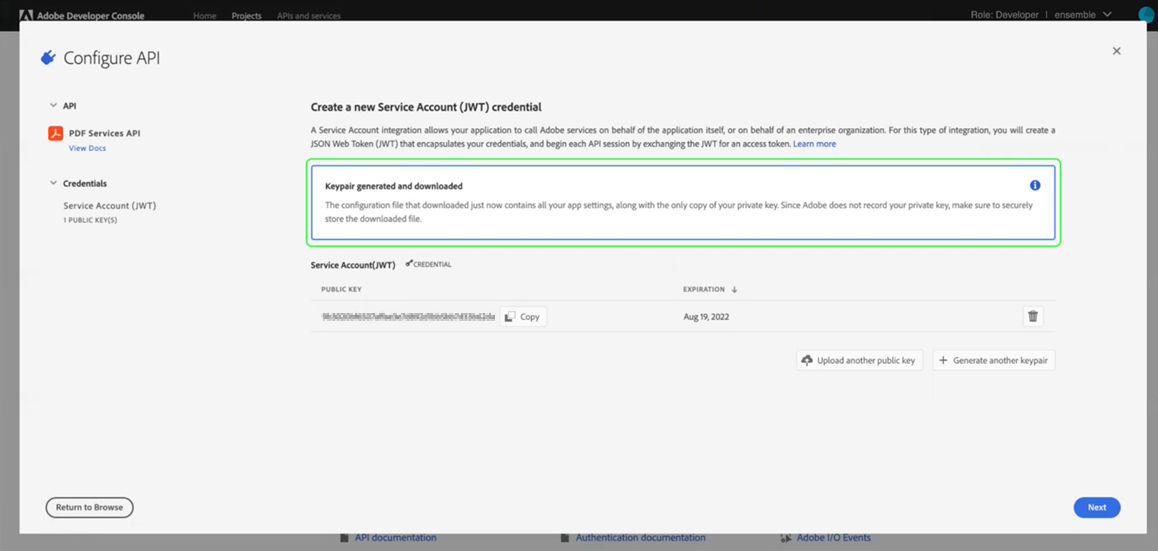Open Adobe I/O Events link in background
Image resolution: width=1158 pixels, height=551 pixels.
click(x=834, y=538)
